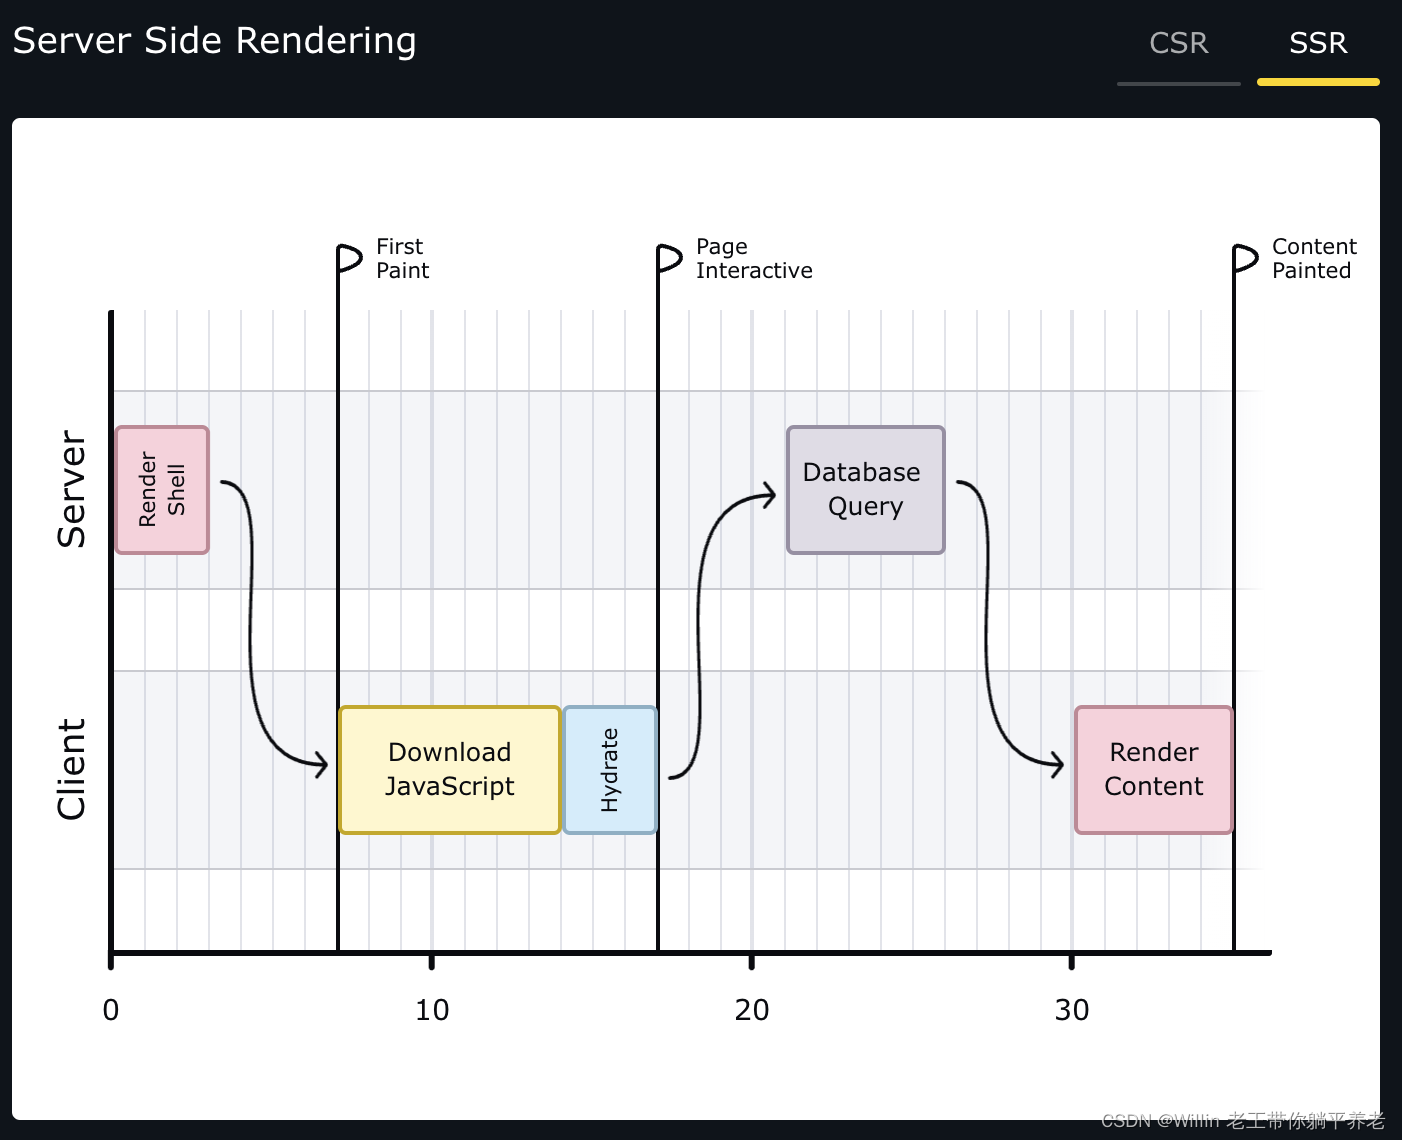The image size is (1402, 1140).
Task: Click the 'Client' row label
Action: coord(71,769)
